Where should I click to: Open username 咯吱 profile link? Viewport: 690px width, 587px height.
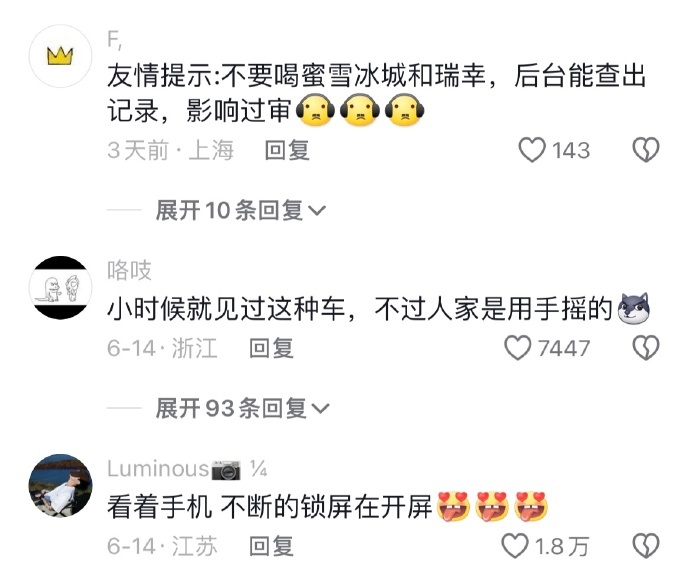point(129,270)
